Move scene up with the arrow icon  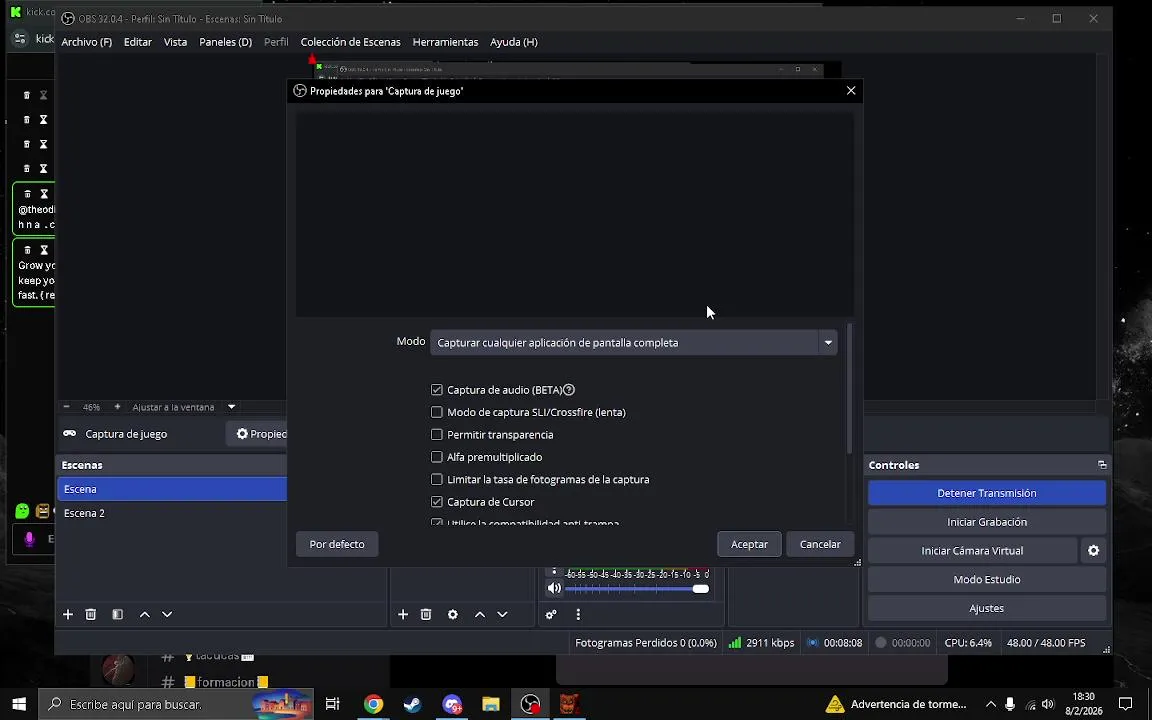coord(145,614)
